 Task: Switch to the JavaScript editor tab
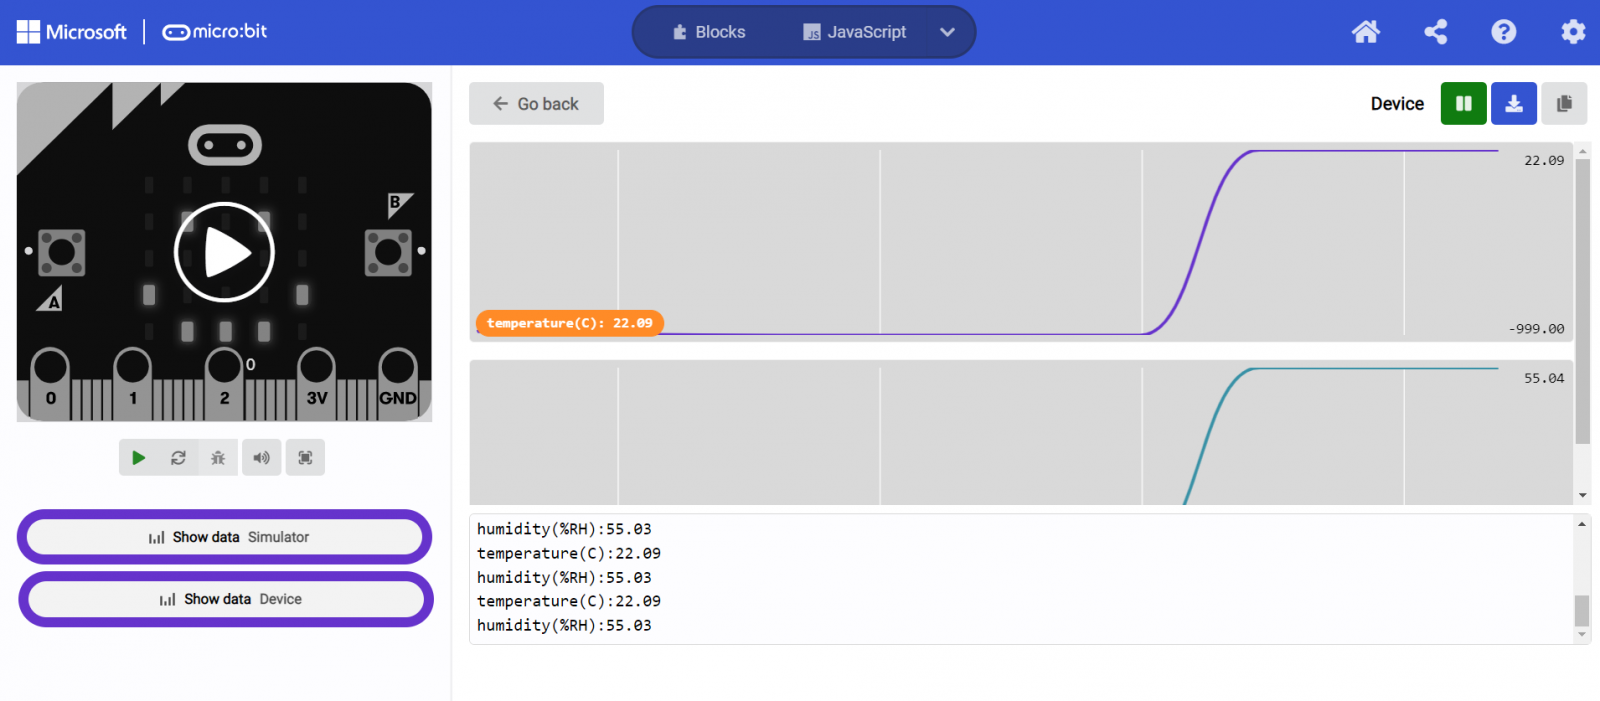click(x=855, y=32)
